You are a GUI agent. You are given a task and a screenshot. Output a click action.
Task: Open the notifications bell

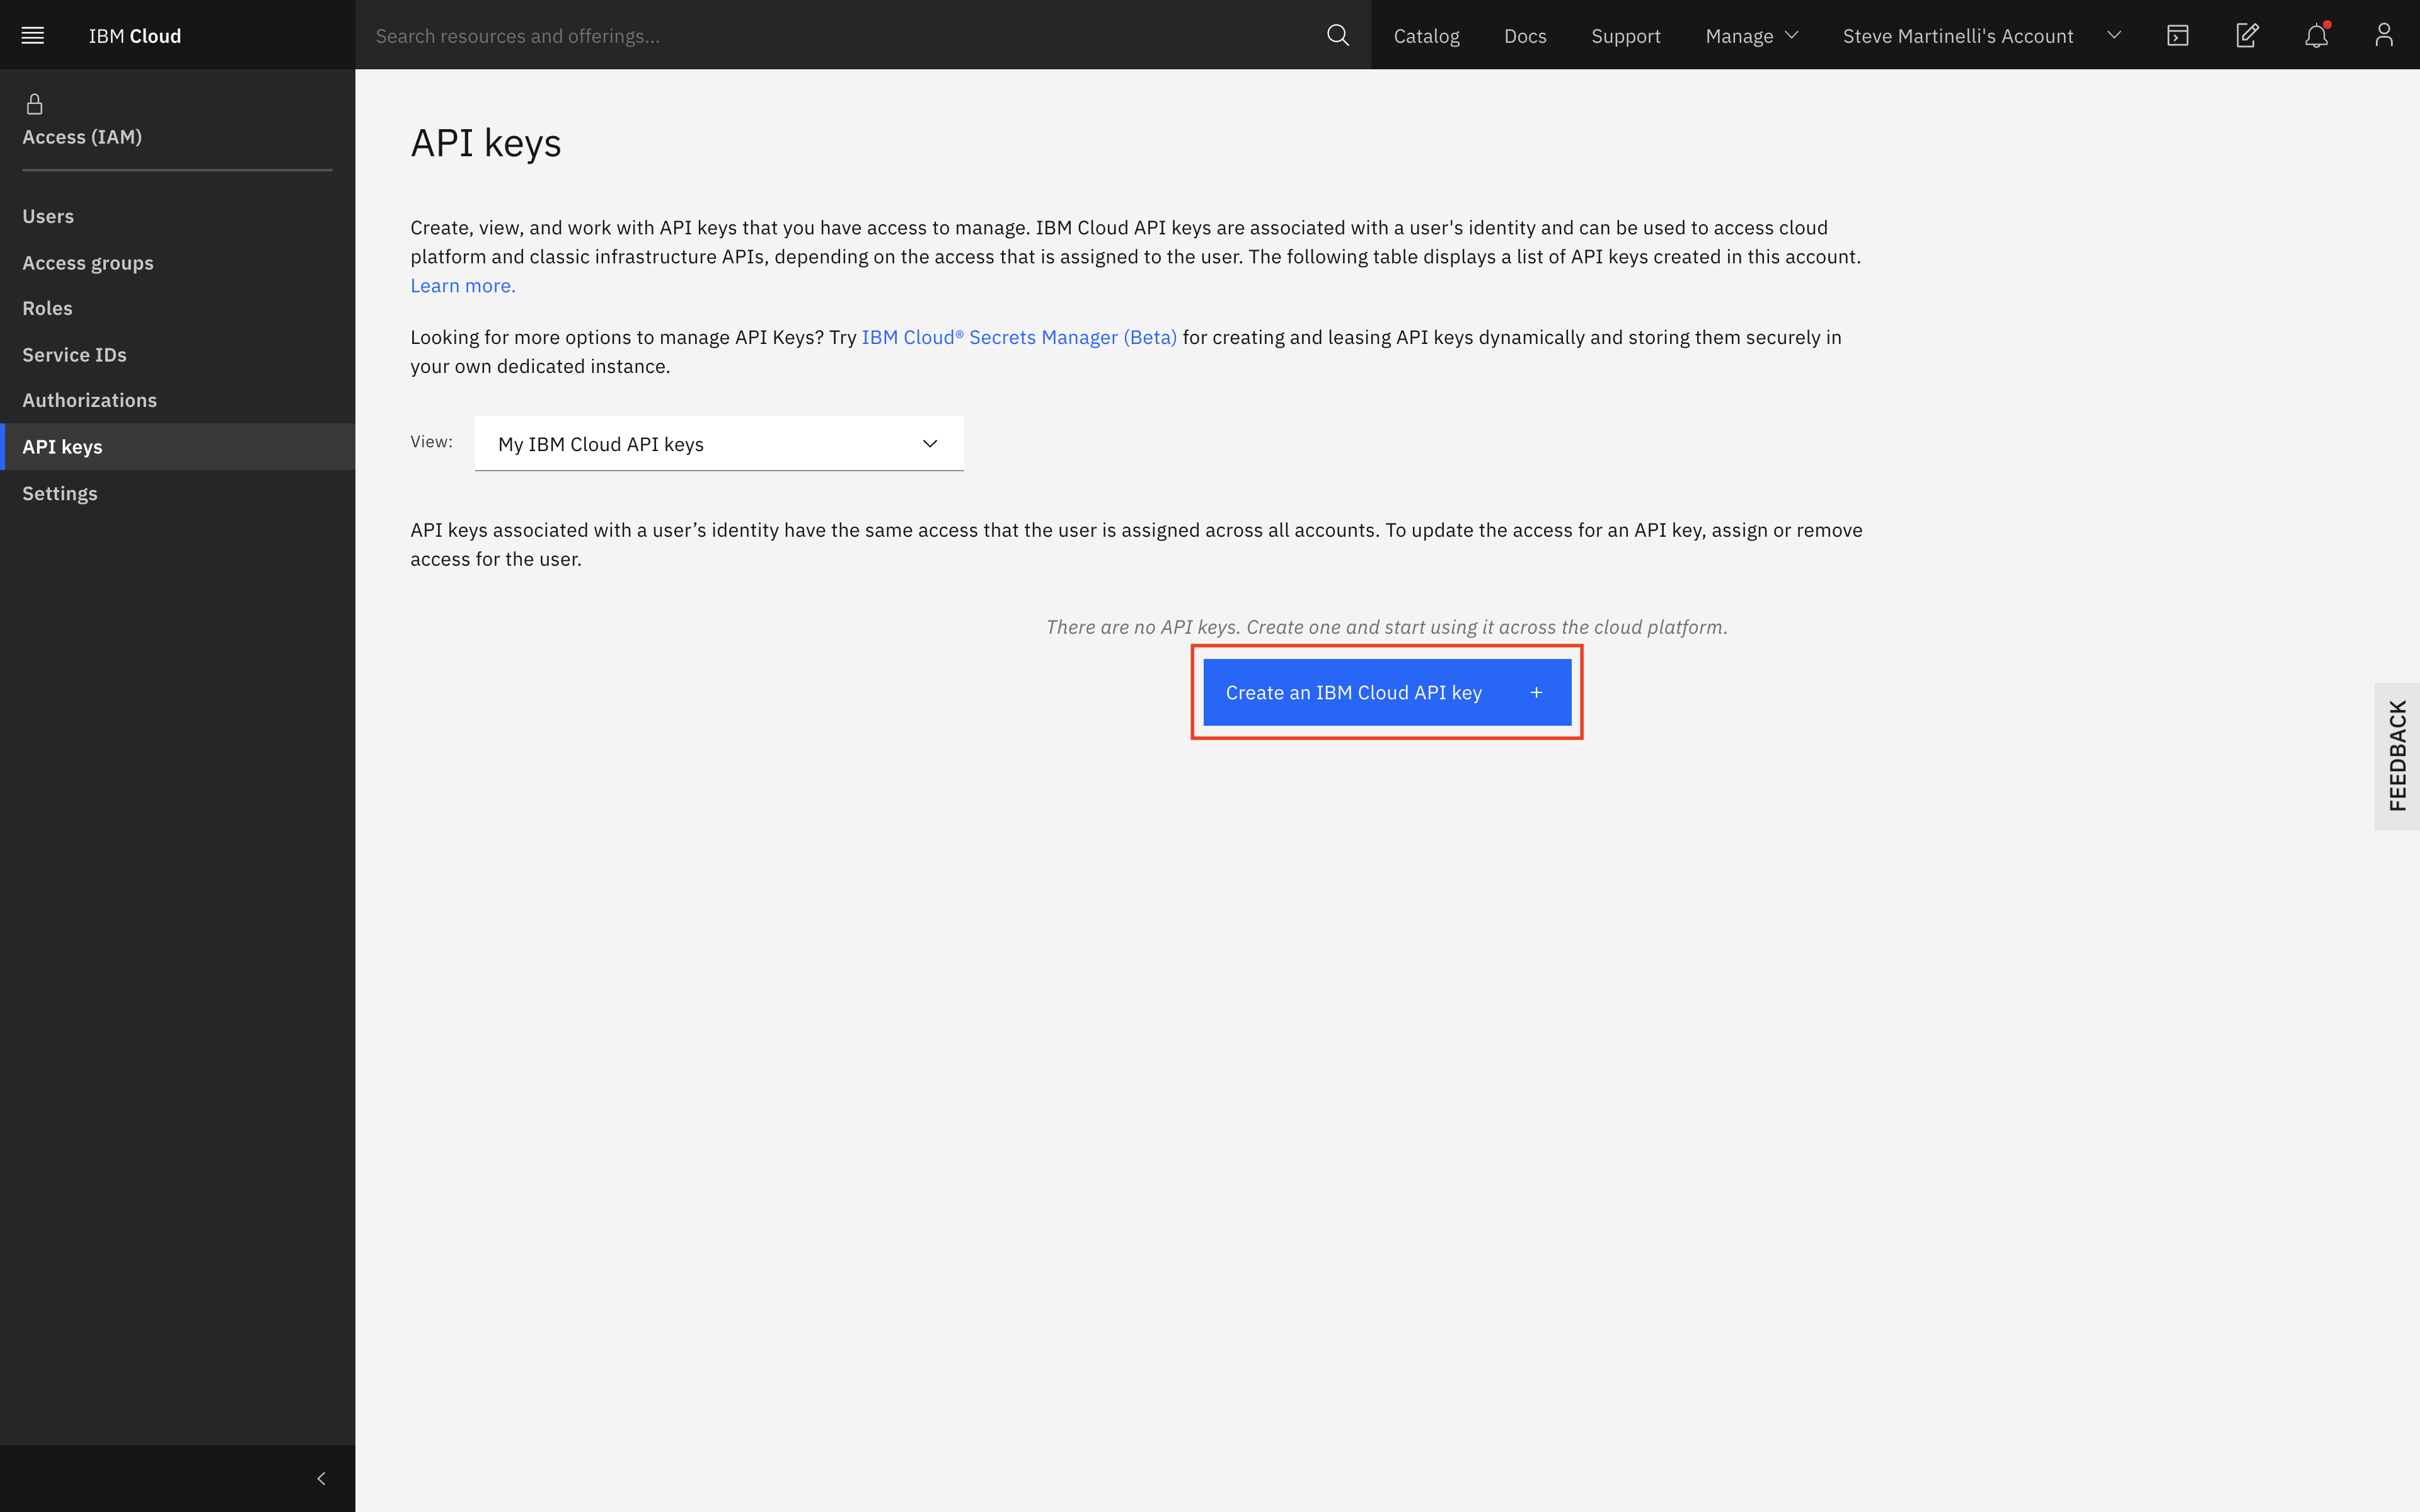point(2316,36)
